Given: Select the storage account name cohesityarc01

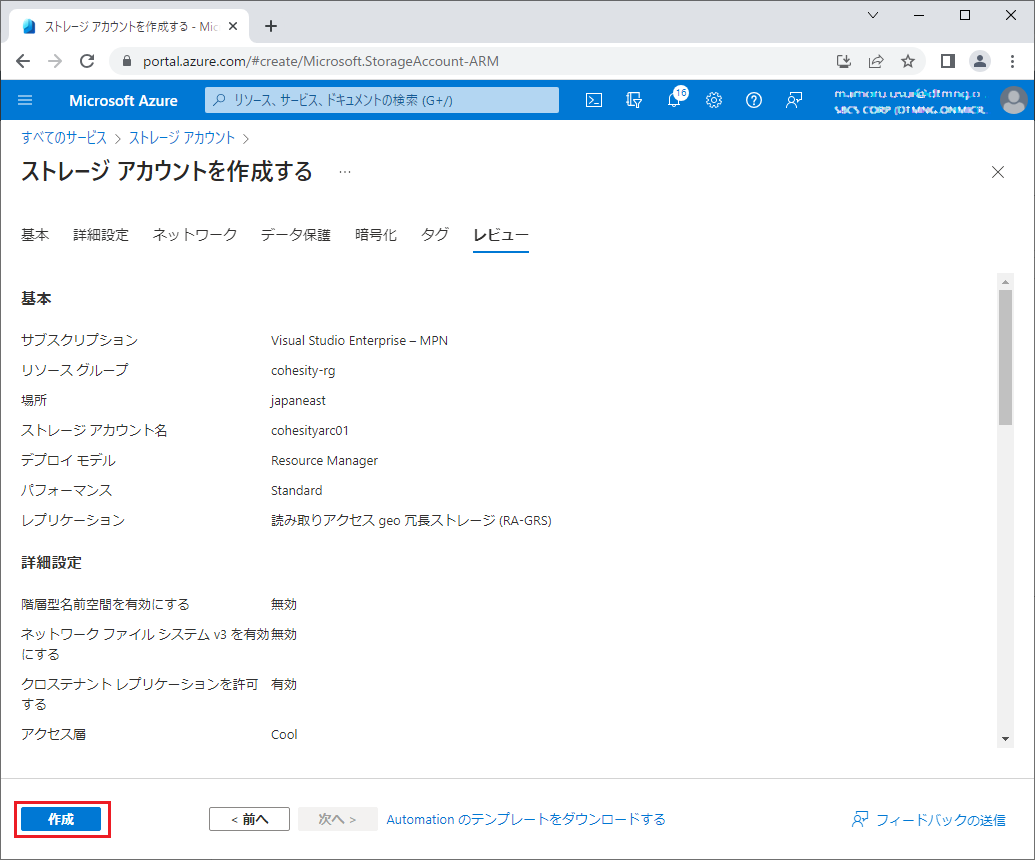Looking at the screenshot, I should [x=310, y=430].
